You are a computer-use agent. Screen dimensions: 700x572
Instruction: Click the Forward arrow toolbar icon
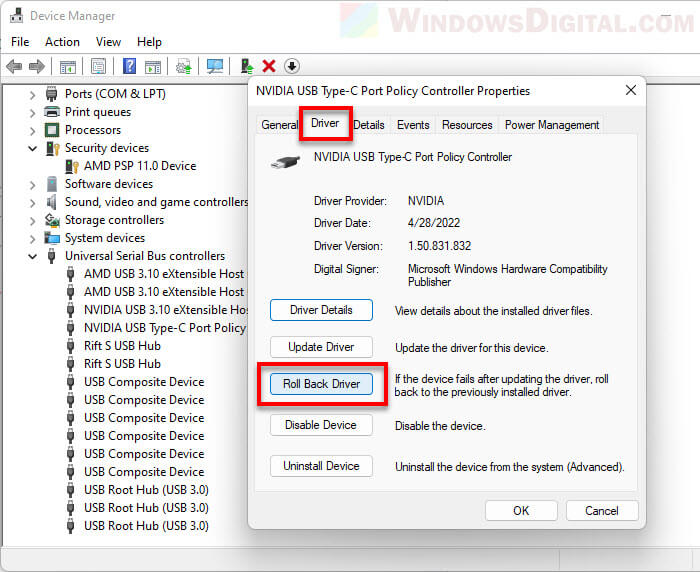(x=37, y=67)
